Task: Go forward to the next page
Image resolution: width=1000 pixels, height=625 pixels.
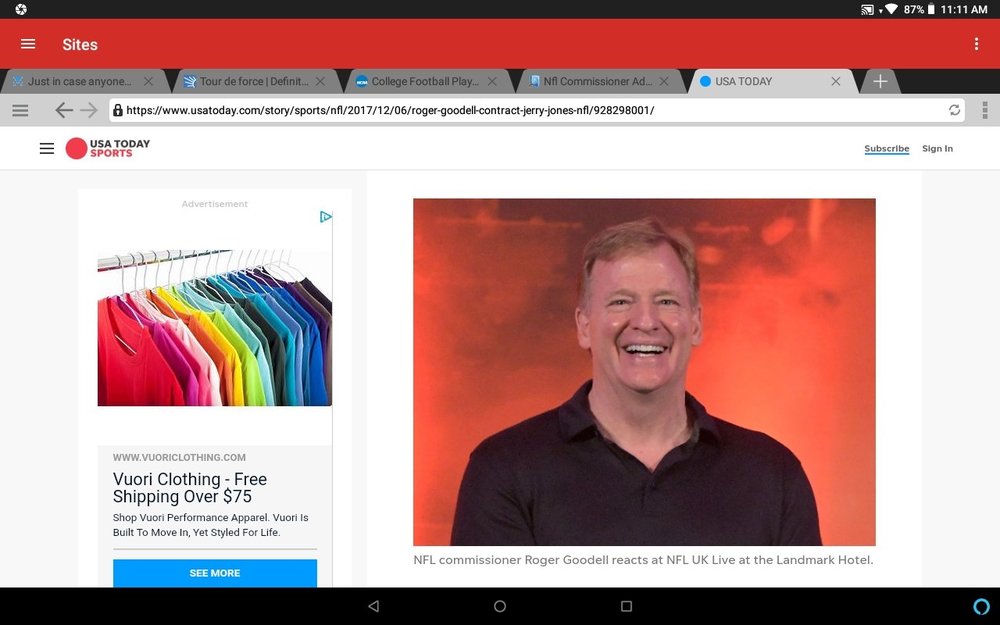Action: point(89,110)
